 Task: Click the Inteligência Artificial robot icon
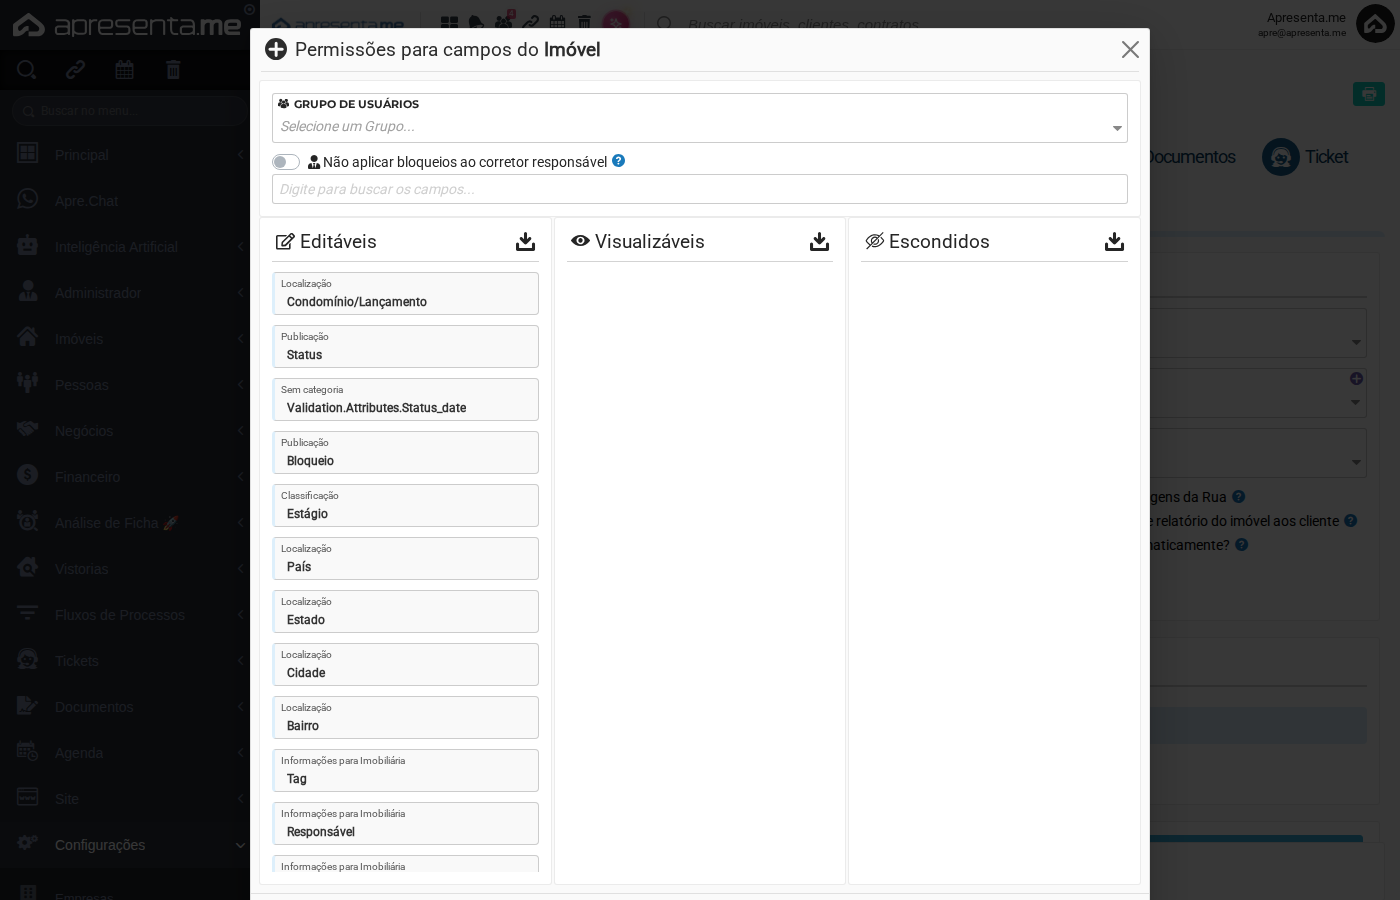point(28,246)
